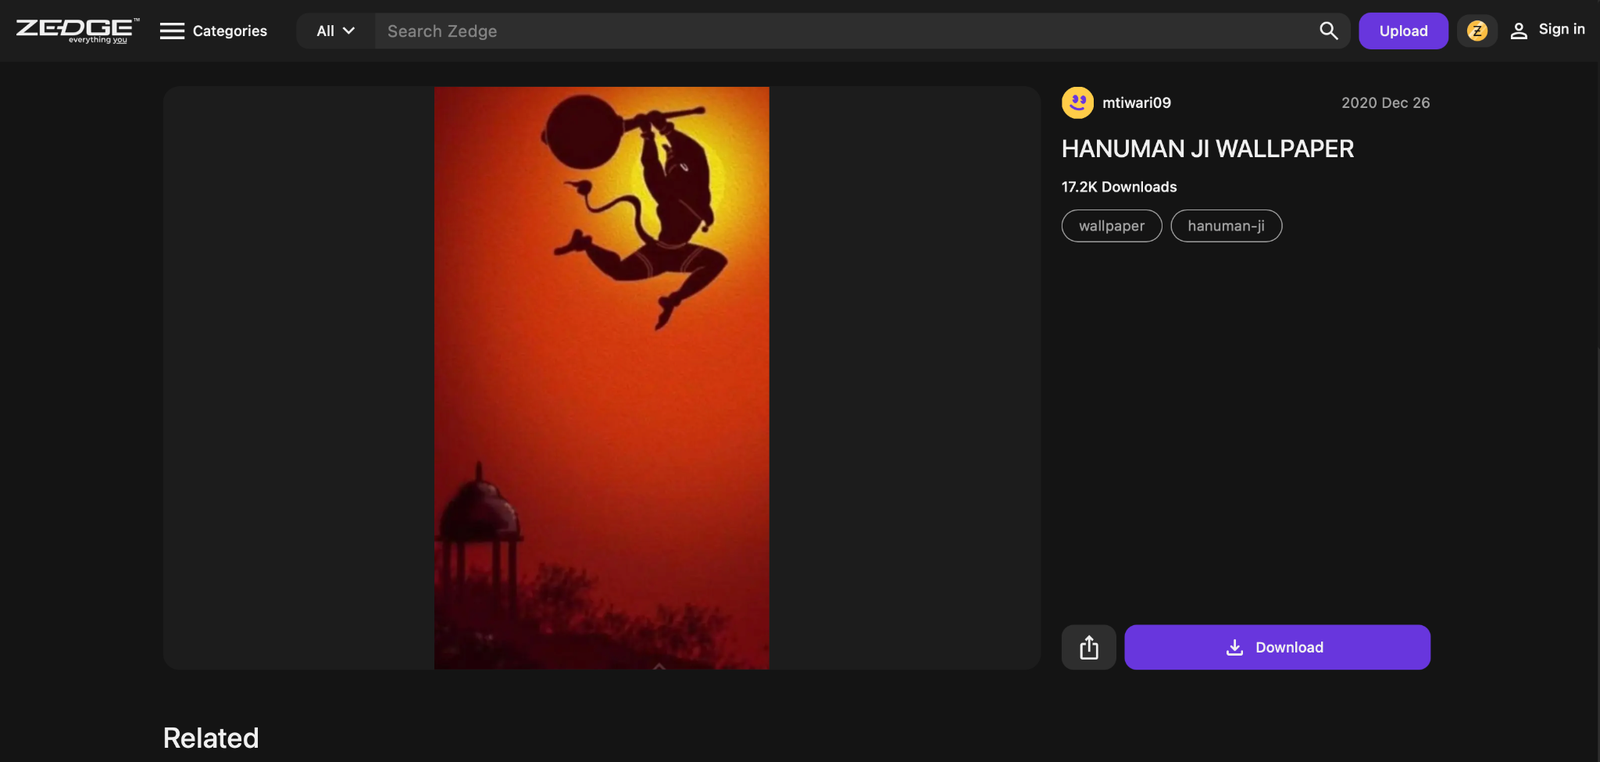The width and height of the screenshot is (1600, 762).
Task: Click the 17.2K Downloads count
Action: click(x=1119, y=187)
